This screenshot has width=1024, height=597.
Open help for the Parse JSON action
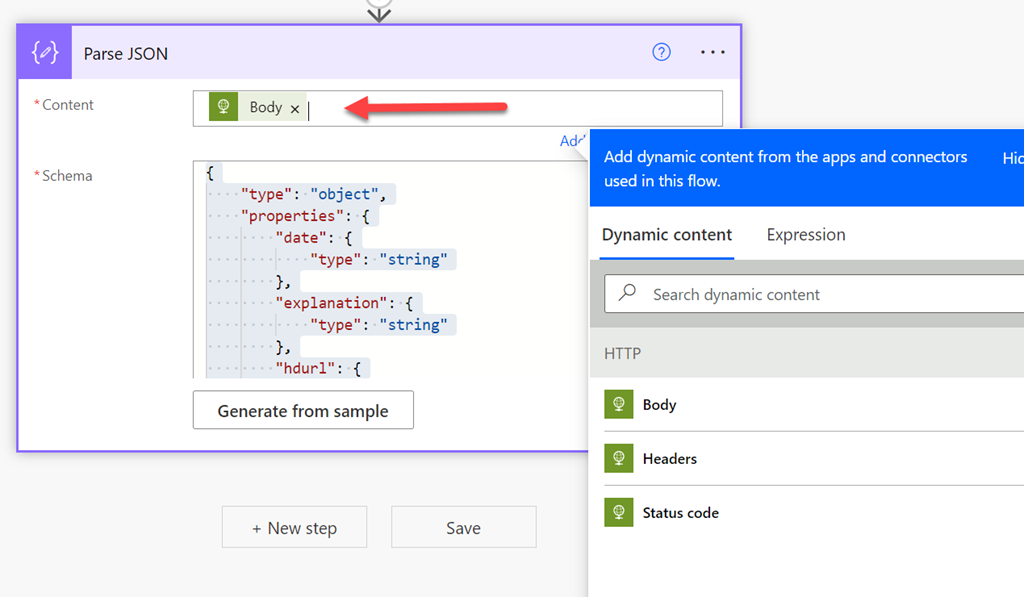(x=661, y=53)
